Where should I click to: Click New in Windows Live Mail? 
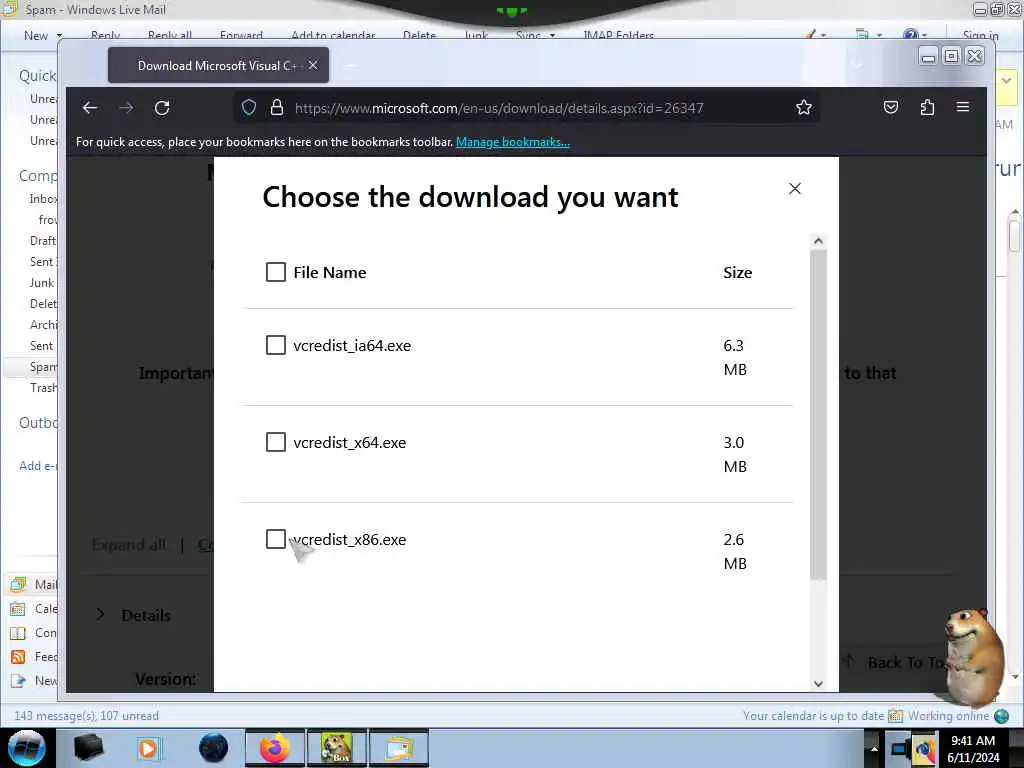36,35
